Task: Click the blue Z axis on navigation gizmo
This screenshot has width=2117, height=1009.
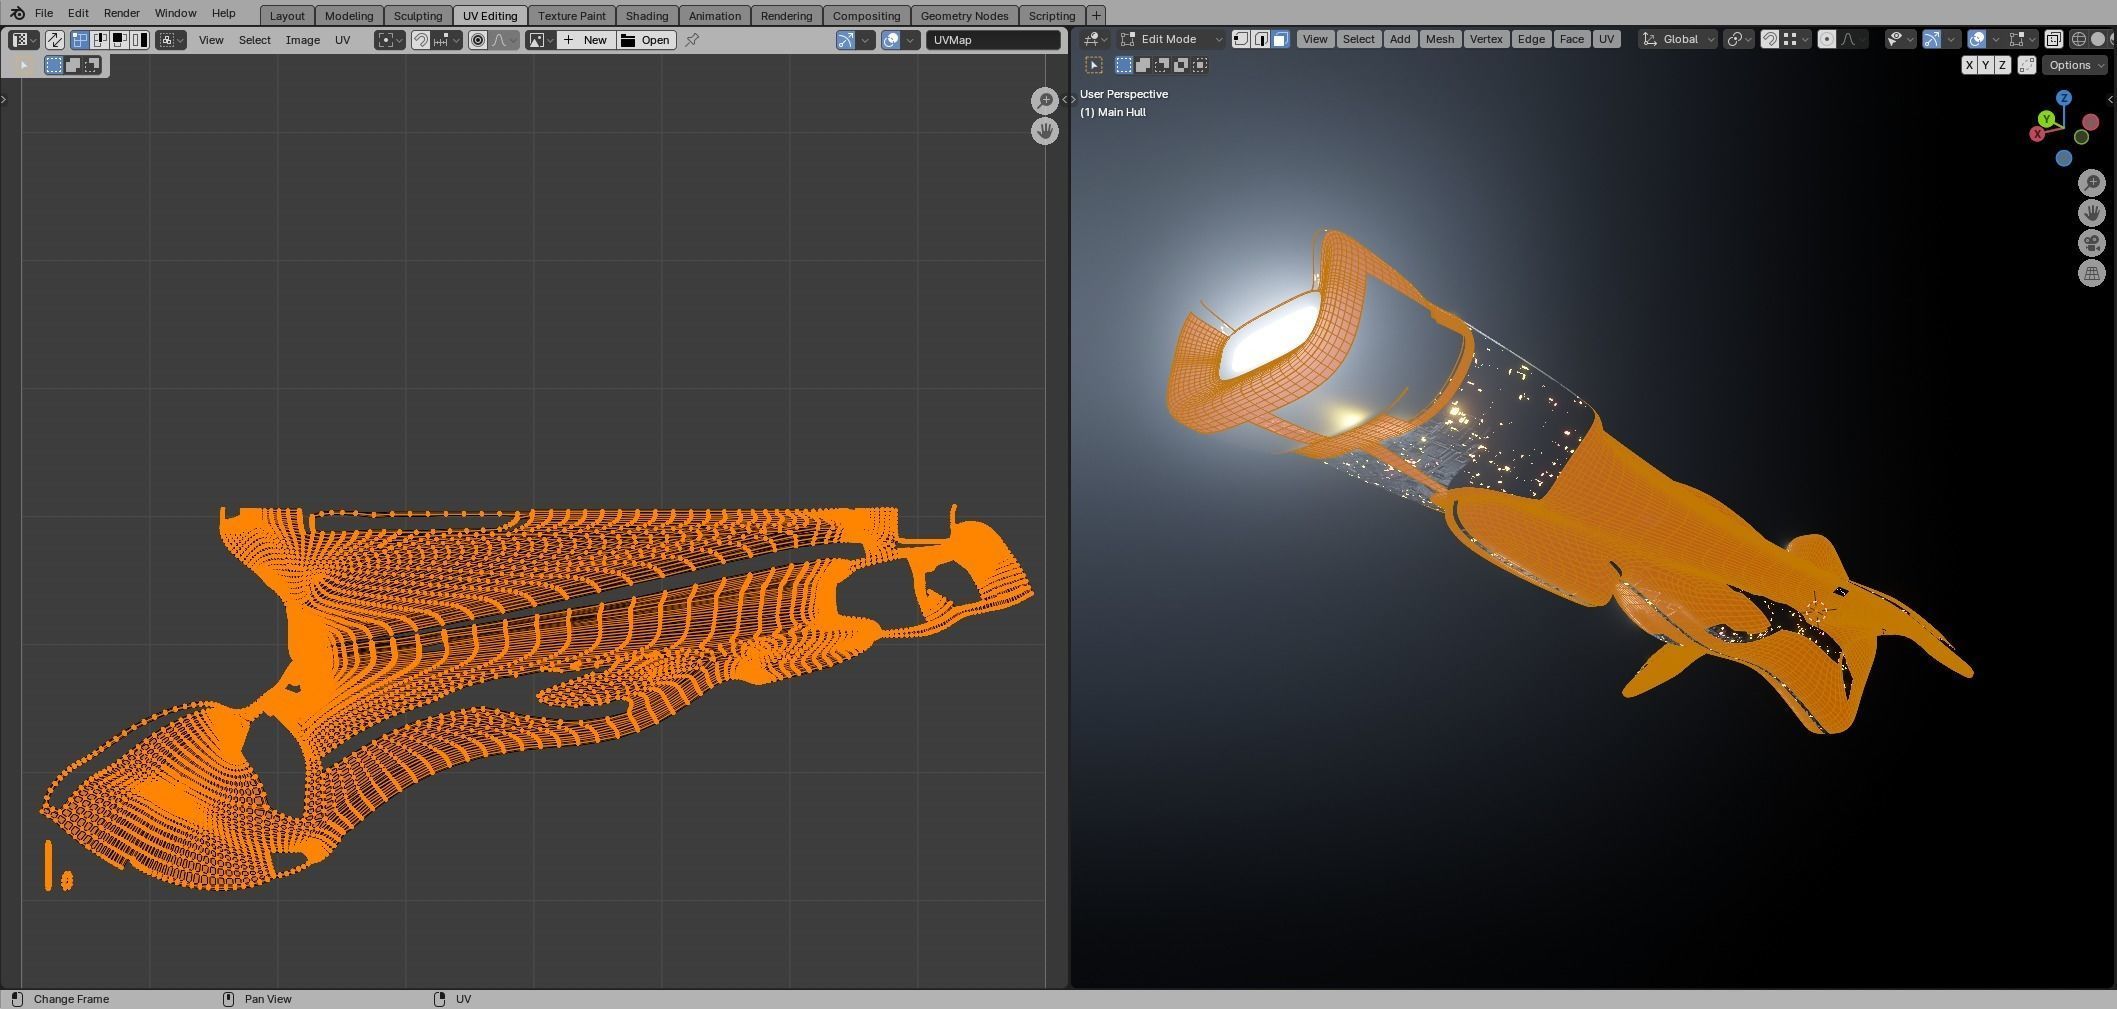Action: (2064, 98)
